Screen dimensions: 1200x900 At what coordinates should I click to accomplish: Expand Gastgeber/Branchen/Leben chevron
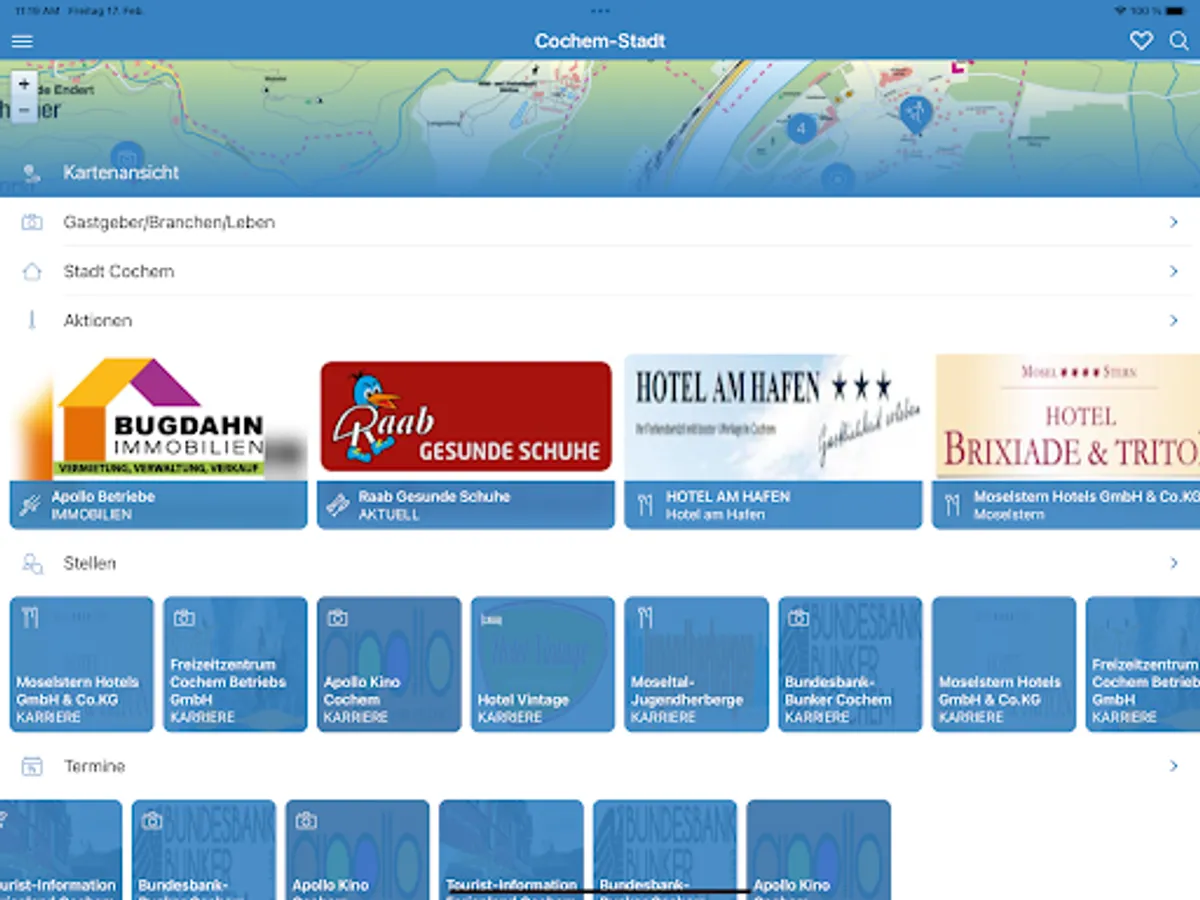tap(1174, 222)
